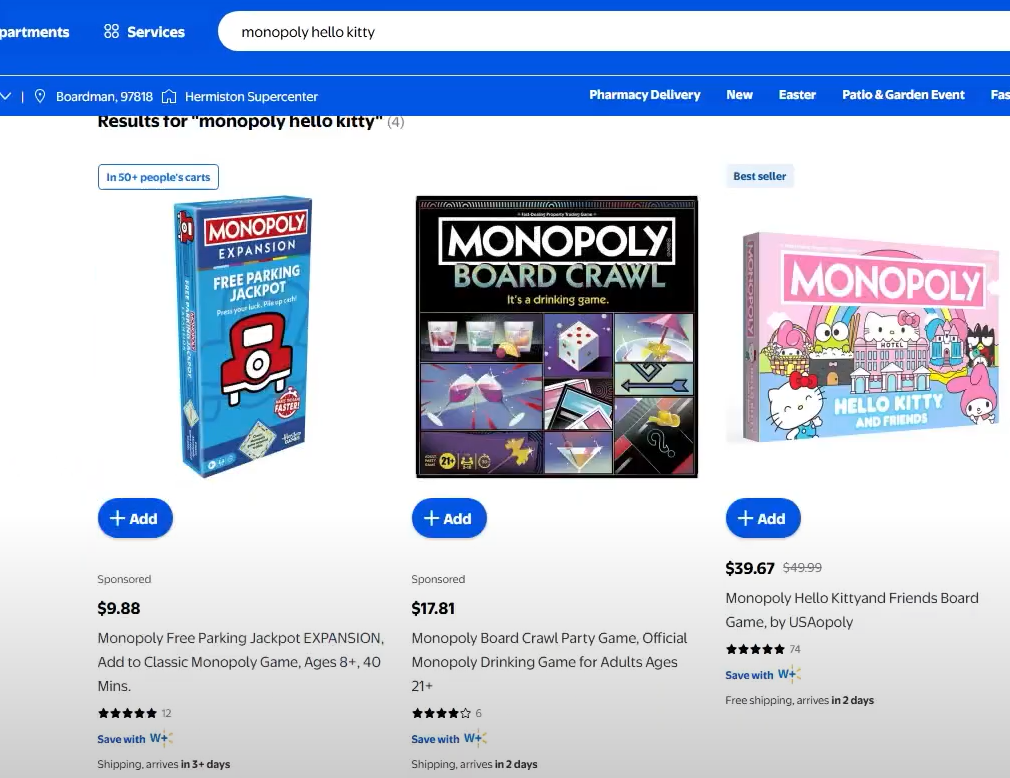Open the Monopoly Hello Kitty and Friends title link
This screenshot has width=1010, height=778.
851,610
